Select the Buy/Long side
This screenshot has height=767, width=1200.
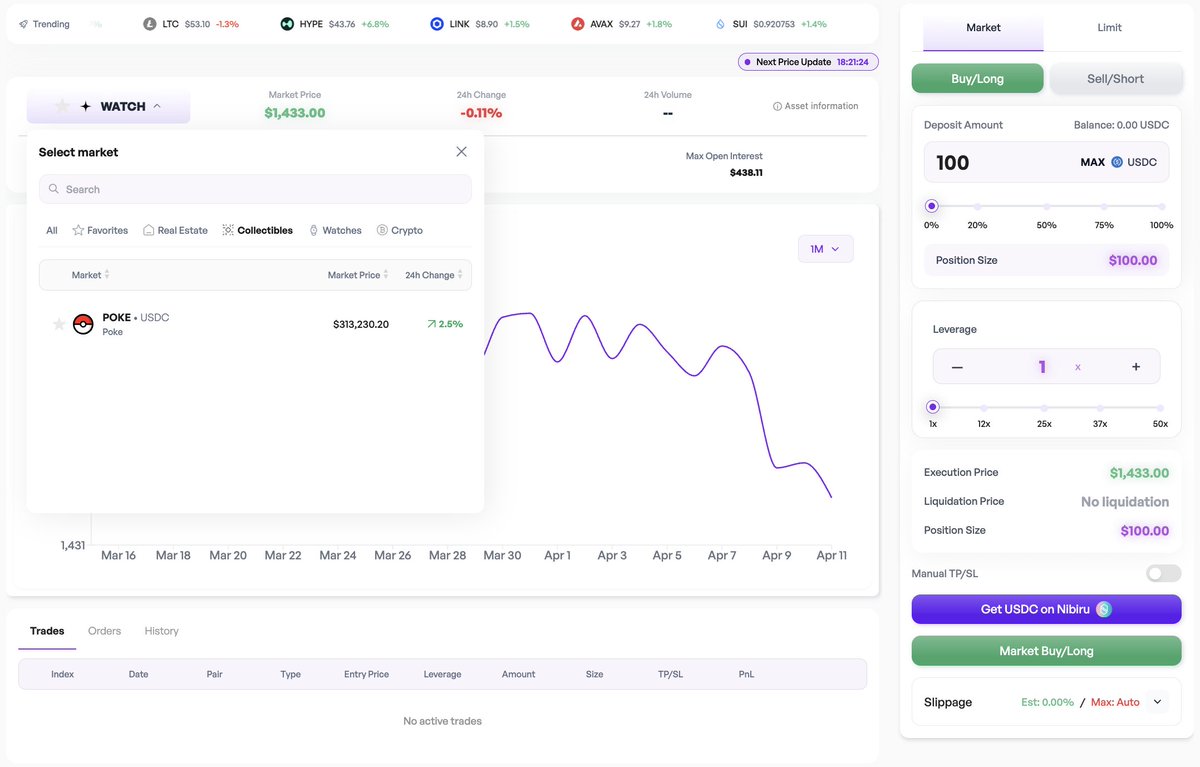[x=977, y=78]
